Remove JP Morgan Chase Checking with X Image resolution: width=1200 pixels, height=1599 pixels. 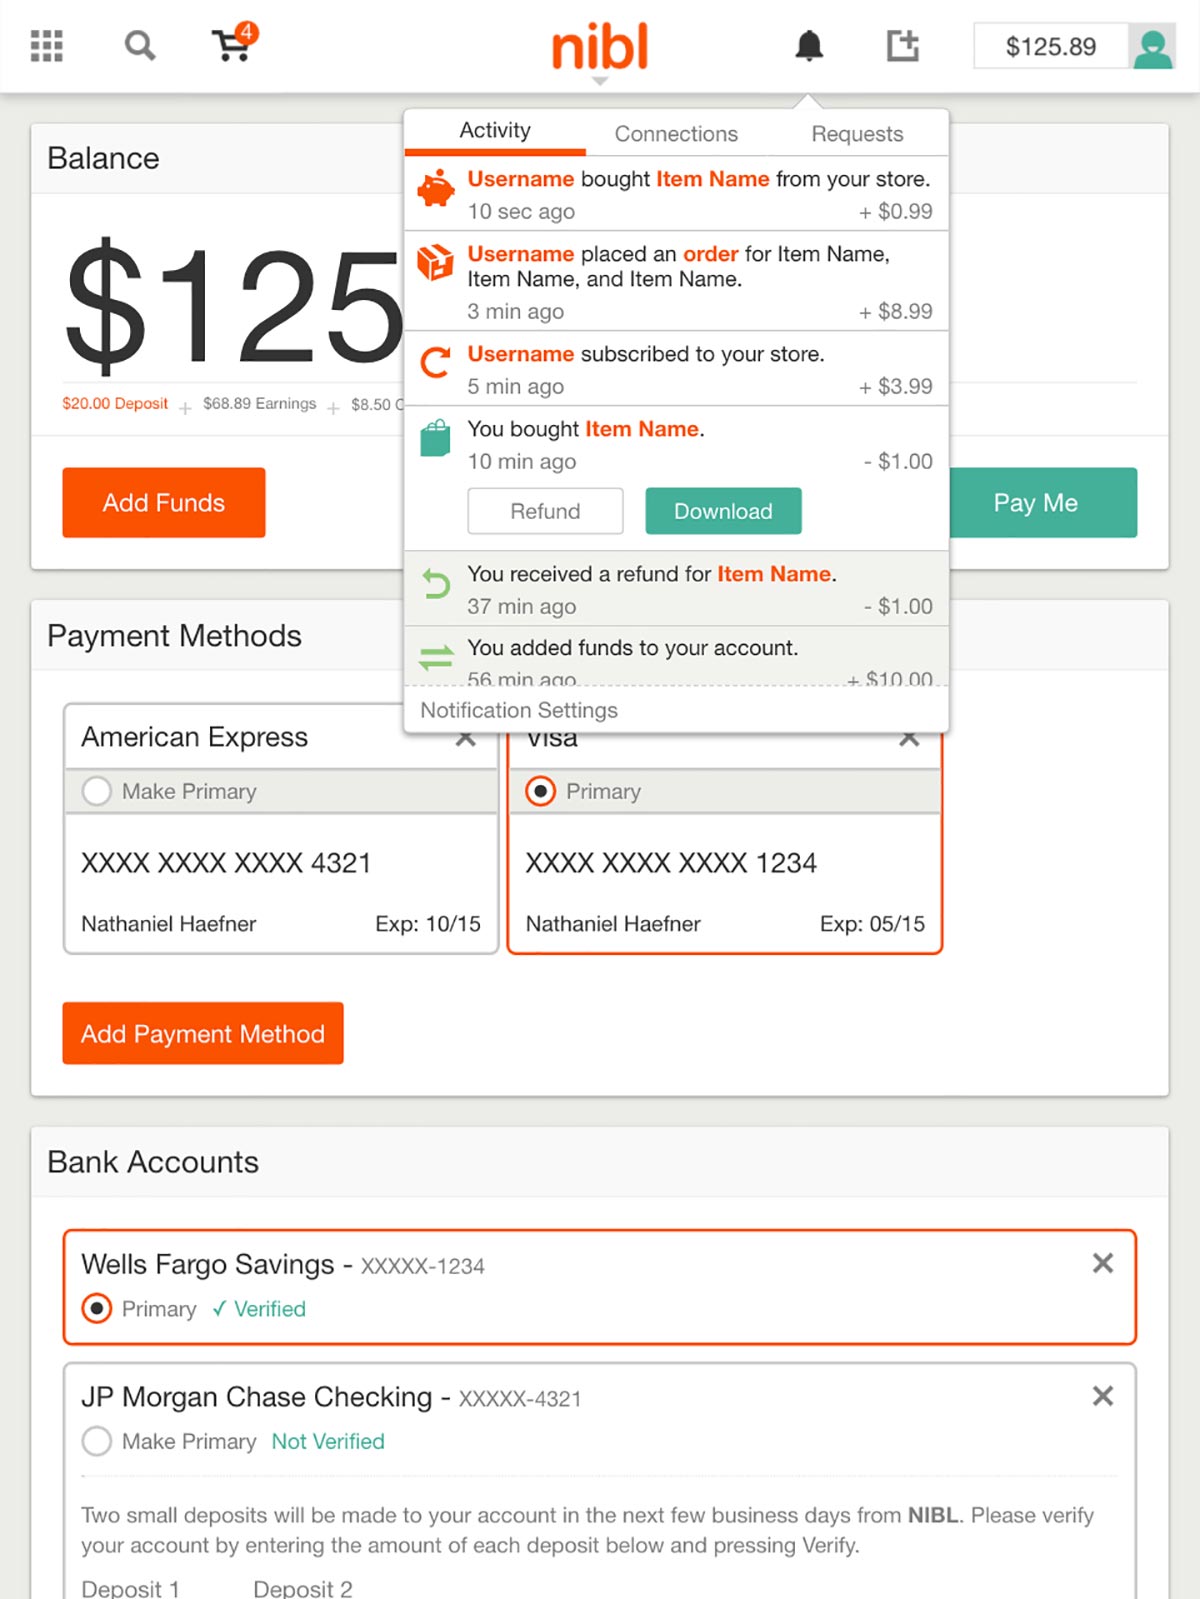(1103, 1396)
